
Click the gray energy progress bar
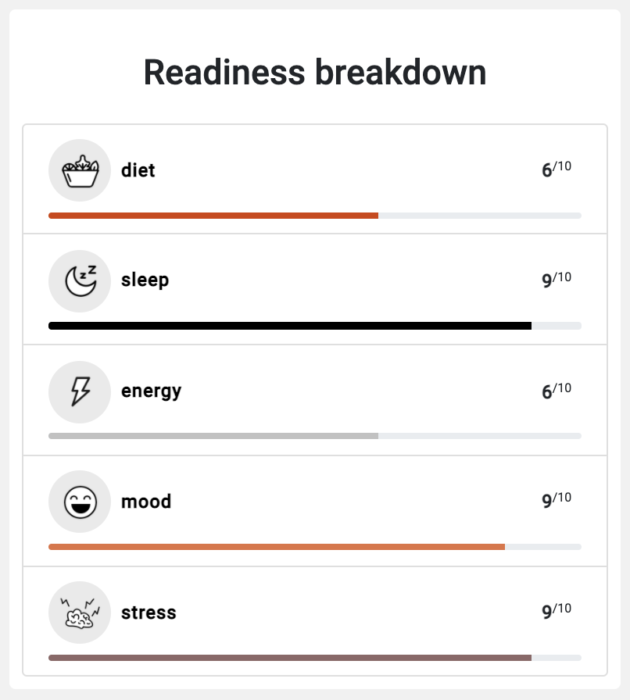point(315,436)
